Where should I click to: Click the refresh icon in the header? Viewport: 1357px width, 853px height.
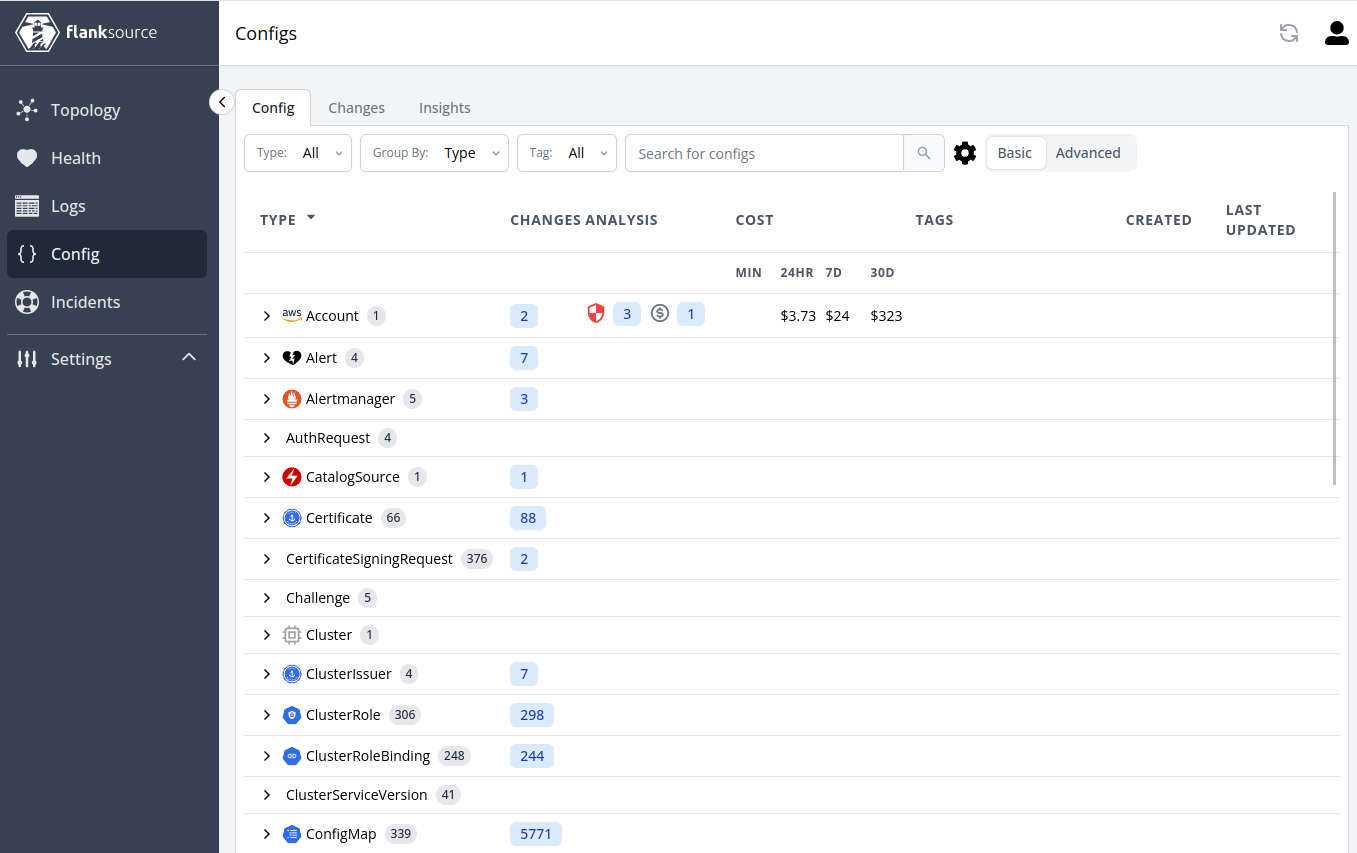click(x=1289, y=33)
